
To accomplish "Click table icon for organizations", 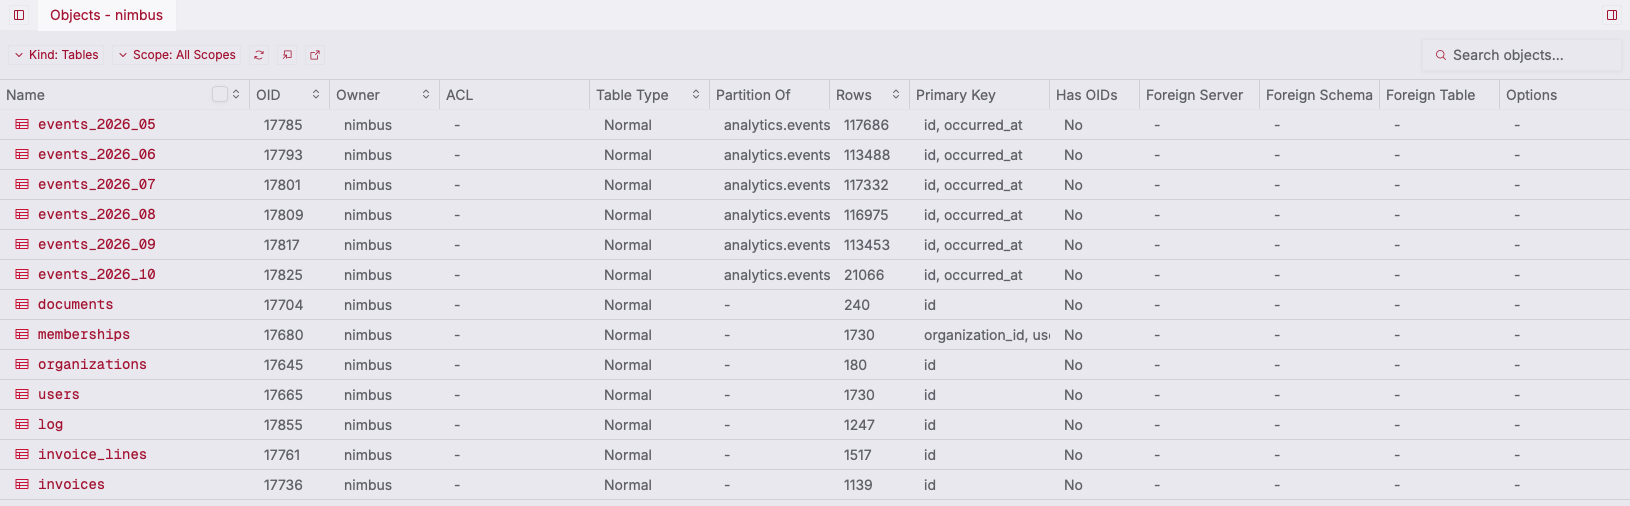I will [22, 365].
